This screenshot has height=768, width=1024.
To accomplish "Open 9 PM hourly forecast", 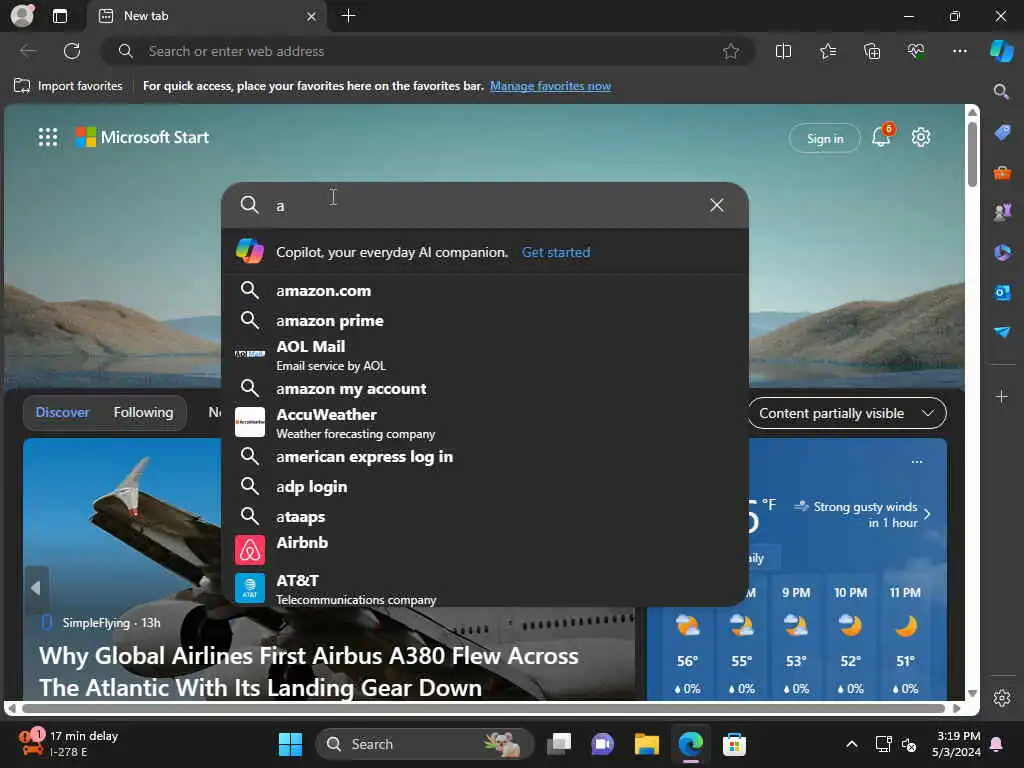I will click(x=796, y=641).
